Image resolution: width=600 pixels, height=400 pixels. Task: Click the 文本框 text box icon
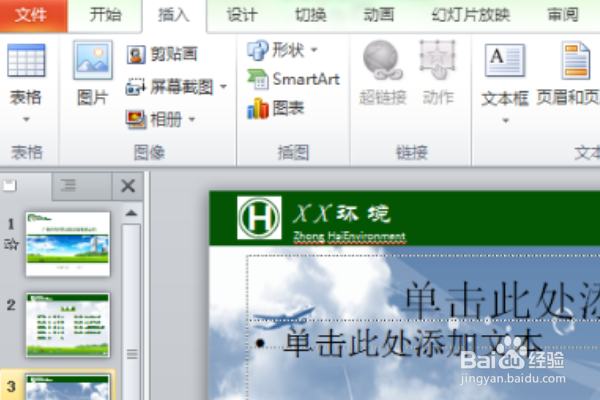(505, 60)
